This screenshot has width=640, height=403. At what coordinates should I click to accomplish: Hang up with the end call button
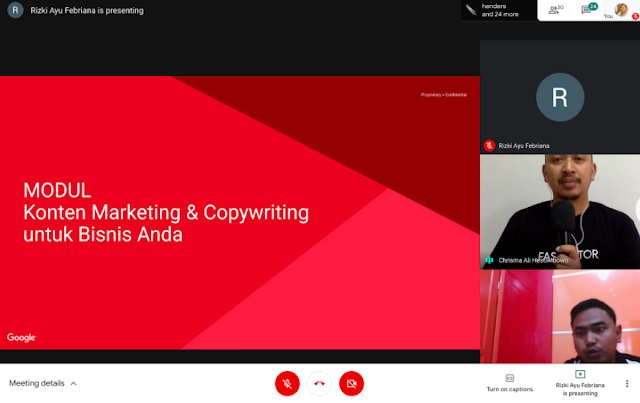tap(319, 383)
